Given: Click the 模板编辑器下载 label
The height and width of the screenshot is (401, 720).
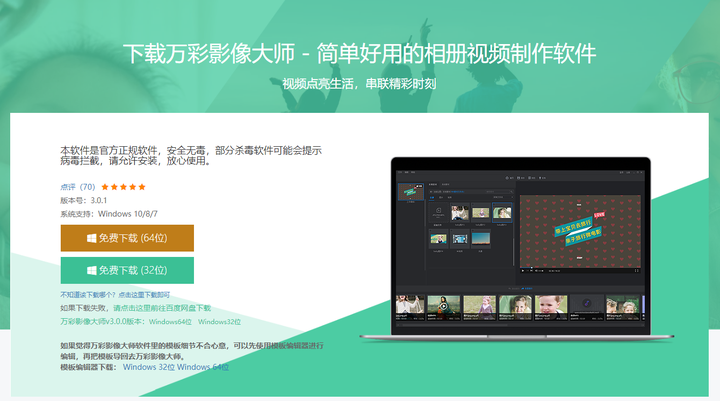Looking at the screenshot, I should pyautogui.click(x=90, y=367).
